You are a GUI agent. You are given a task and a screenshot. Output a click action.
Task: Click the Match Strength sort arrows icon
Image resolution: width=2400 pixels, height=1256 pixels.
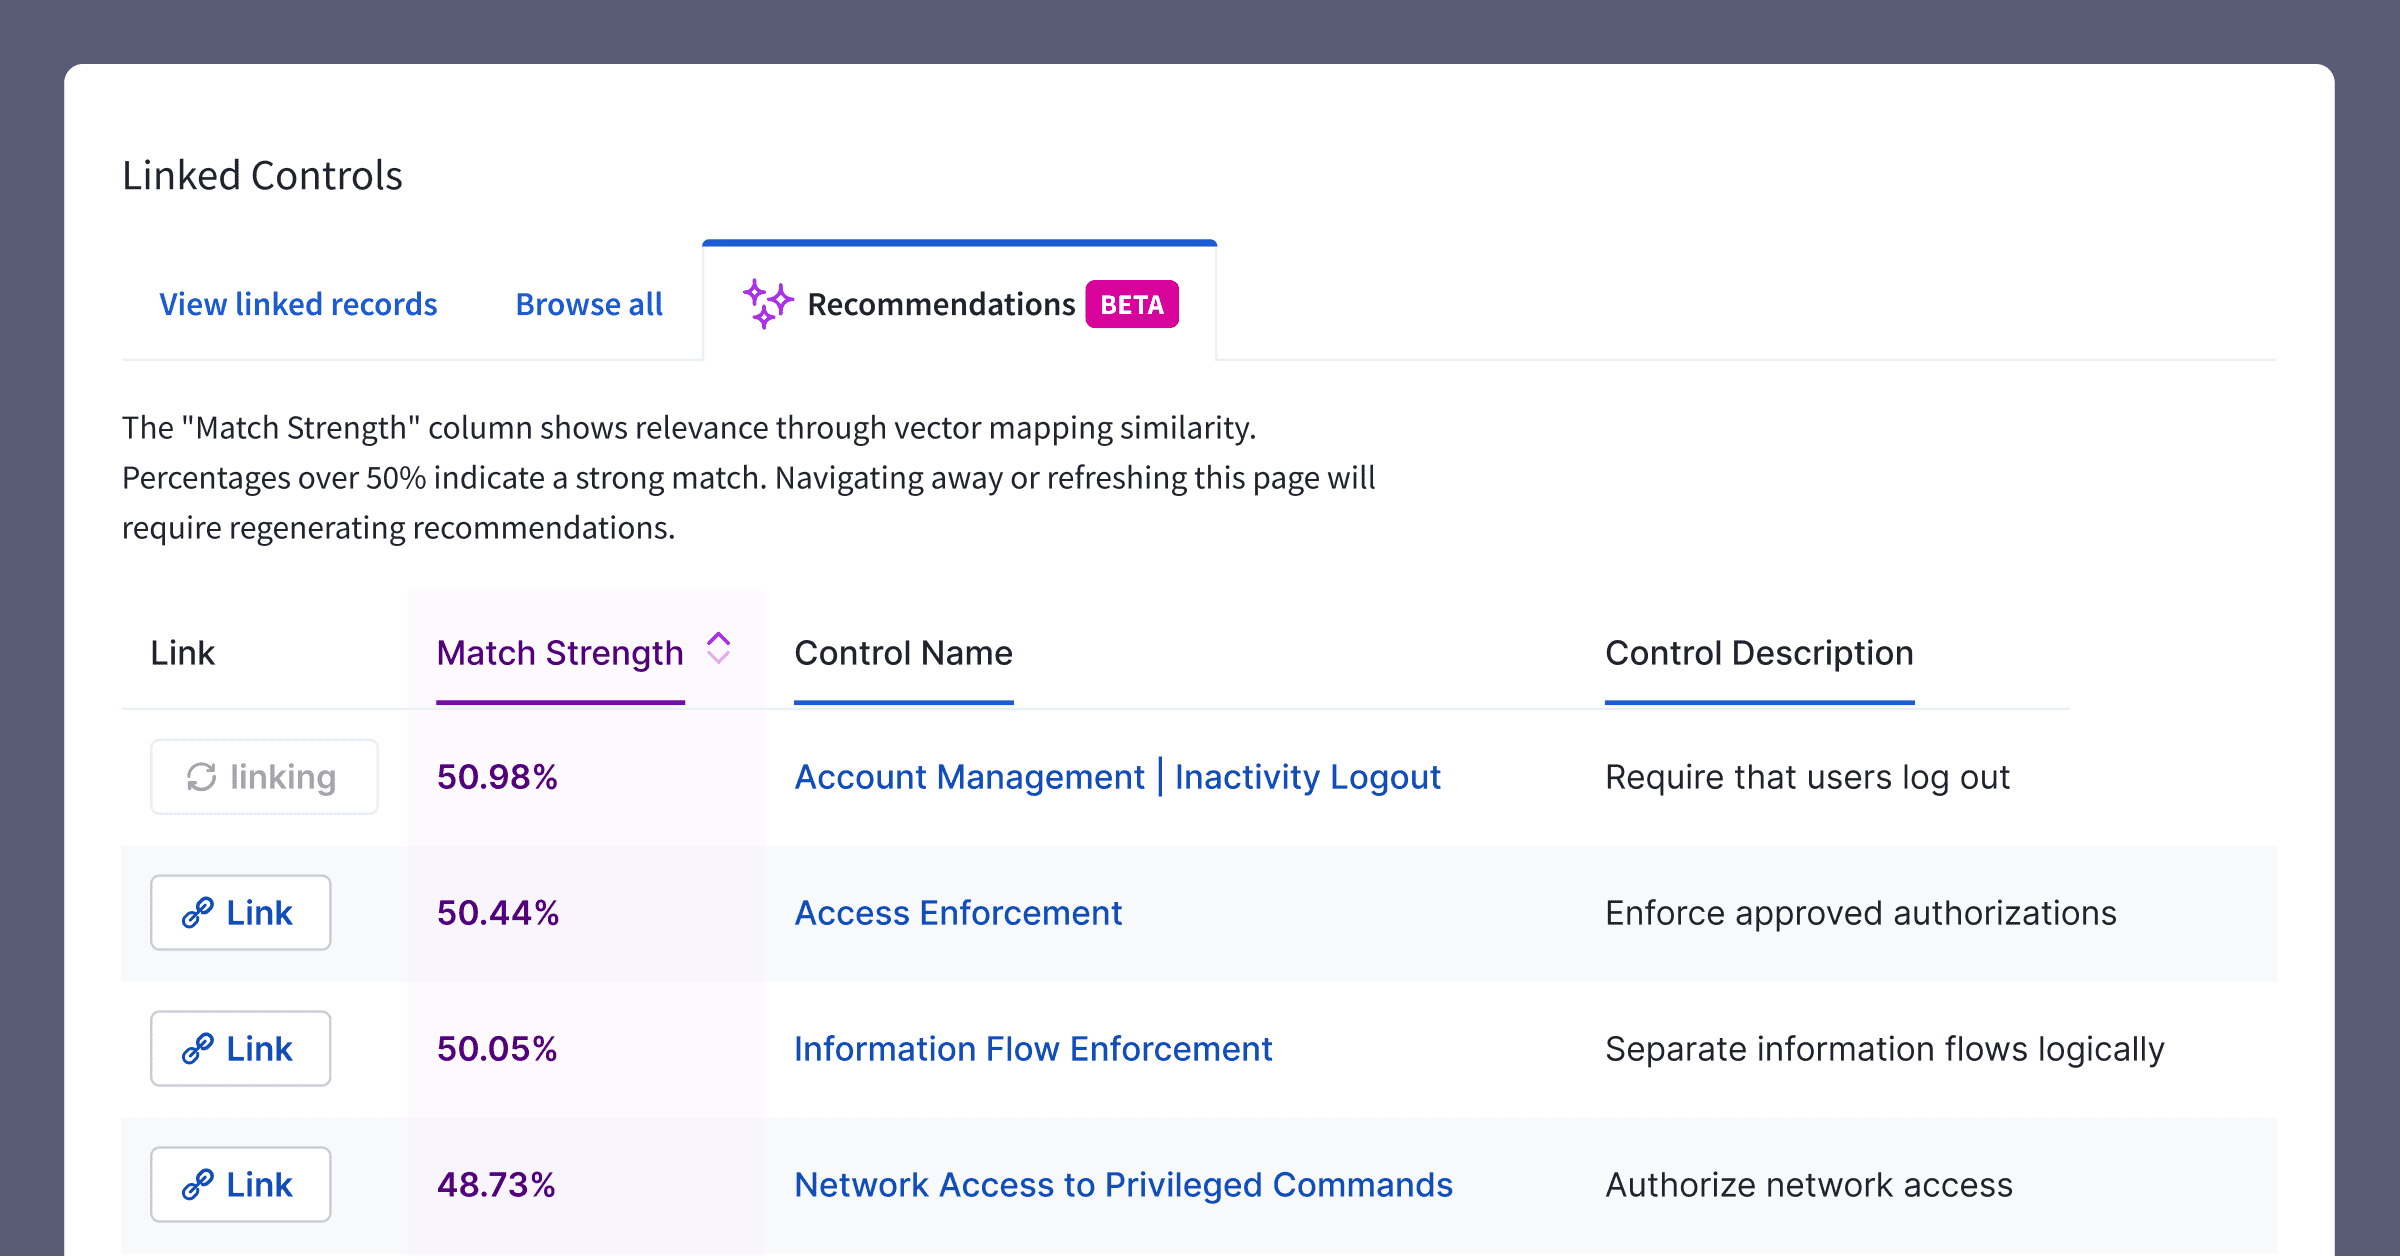(x=718, y=648)
